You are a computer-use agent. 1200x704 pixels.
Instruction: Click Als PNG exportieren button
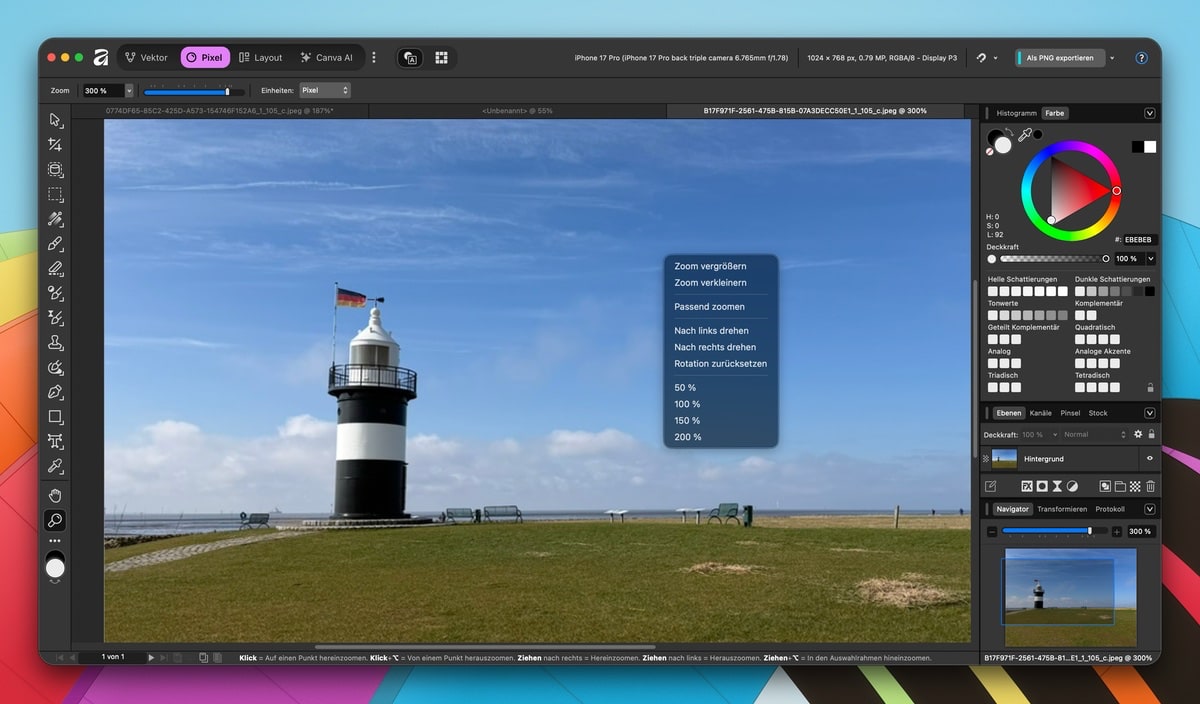pyautogui.click(x=1060, y=58)
